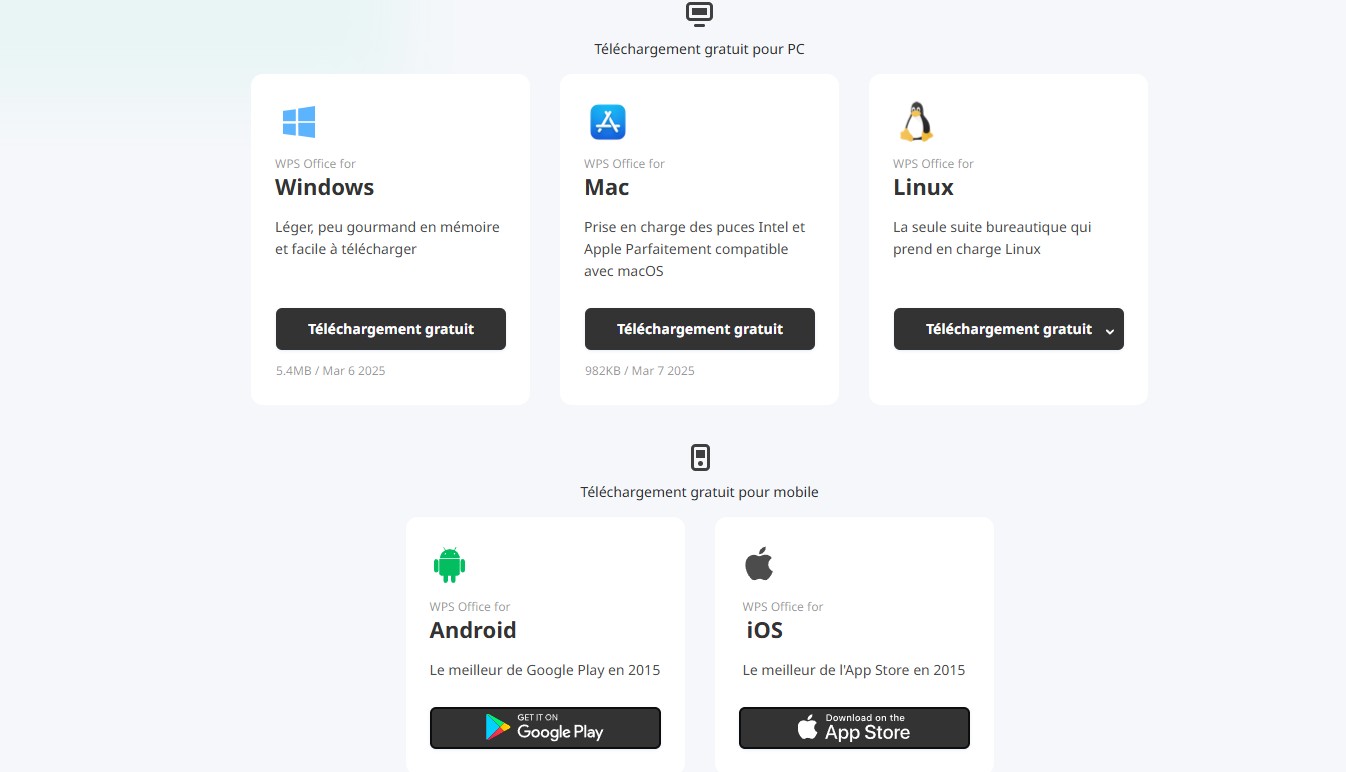Click the Google Play triangle logo
The width and height of the screenshot is (1346, 772).
[x=497, y=728]
